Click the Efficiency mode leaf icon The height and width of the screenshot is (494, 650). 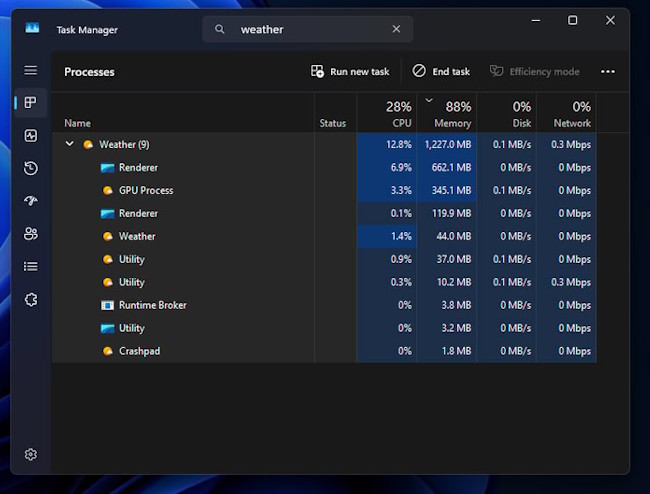(x=496, y=71)
